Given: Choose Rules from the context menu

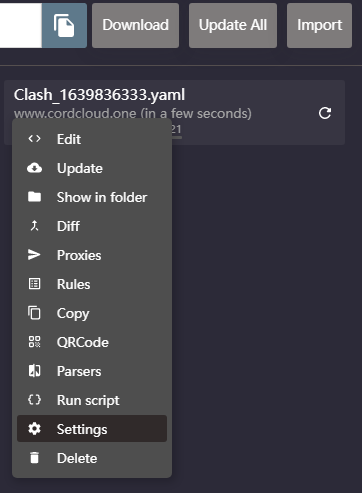Looking at the screenshot, I should (x=92, y=284).
